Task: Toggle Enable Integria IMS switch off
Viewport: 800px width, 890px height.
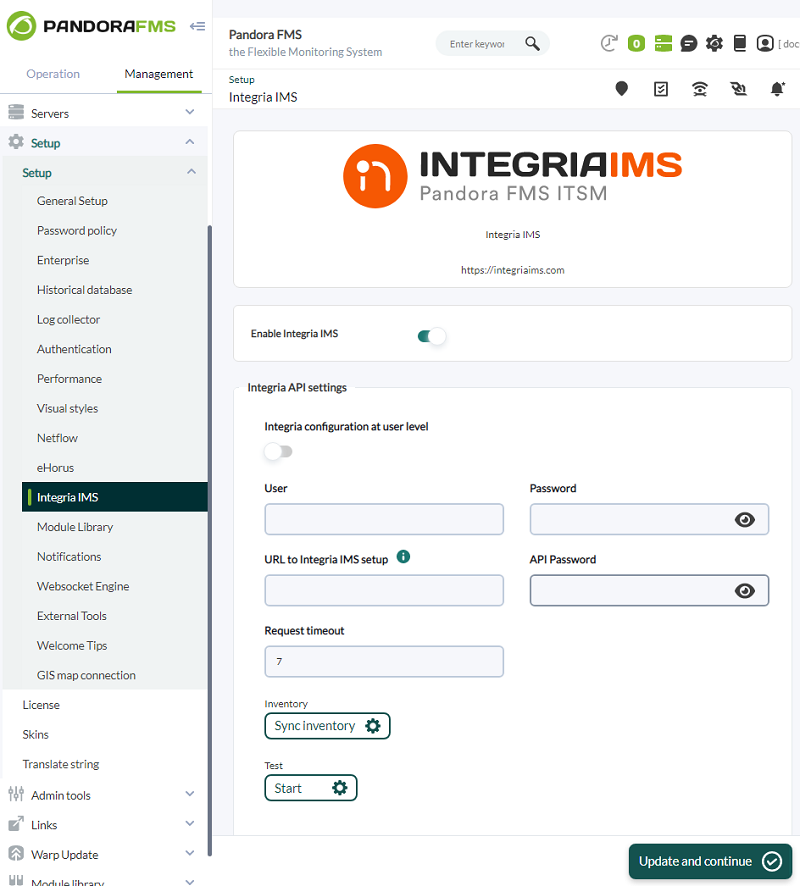Action: (x=432, y=336)
